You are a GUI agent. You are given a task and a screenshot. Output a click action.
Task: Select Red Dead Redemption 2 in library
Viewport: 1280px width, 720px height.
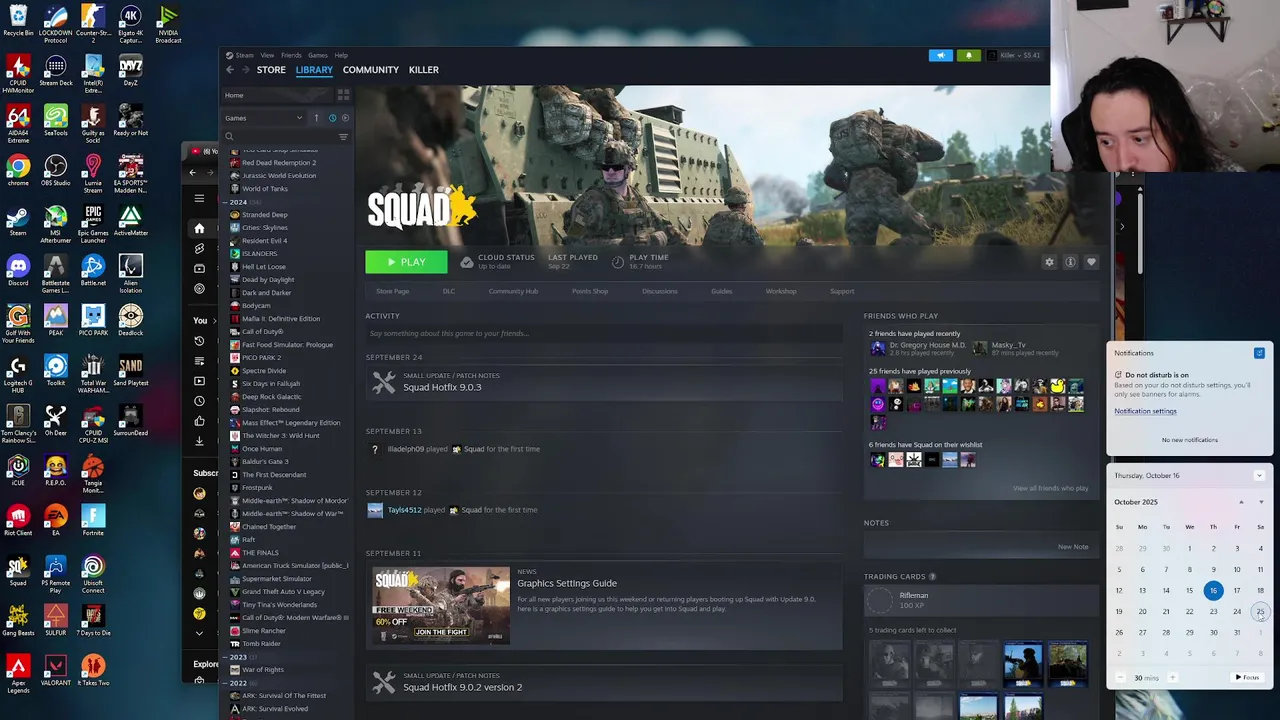278,163
